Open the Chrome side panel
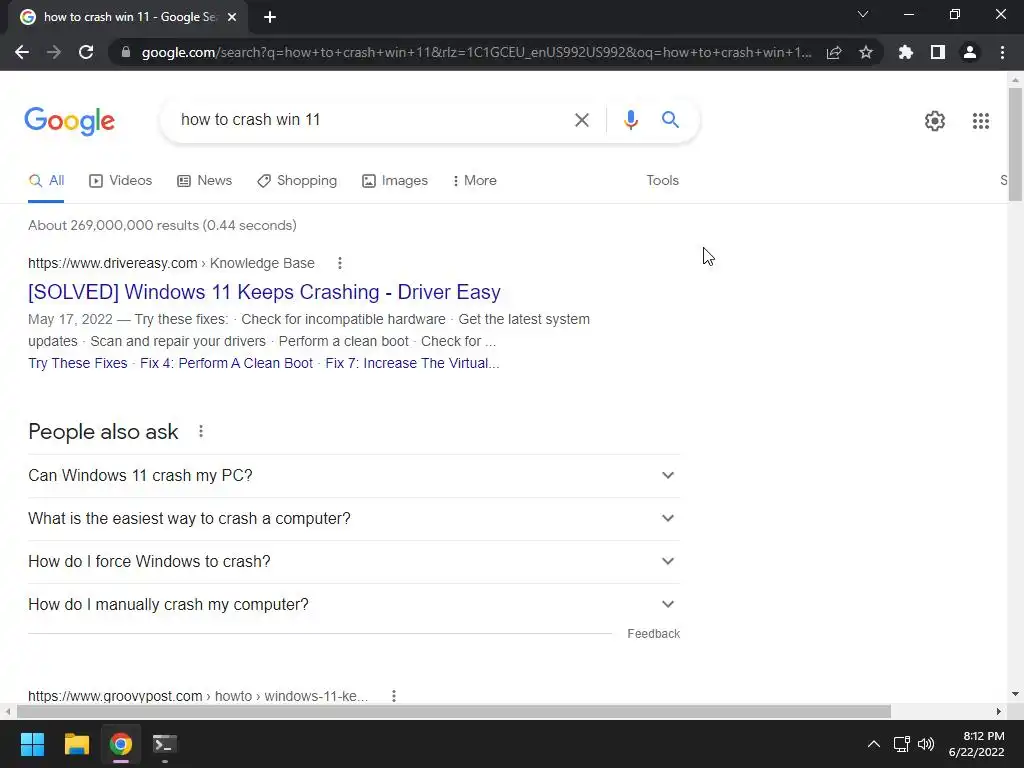The image size is (1024, 768). [938, 52]
